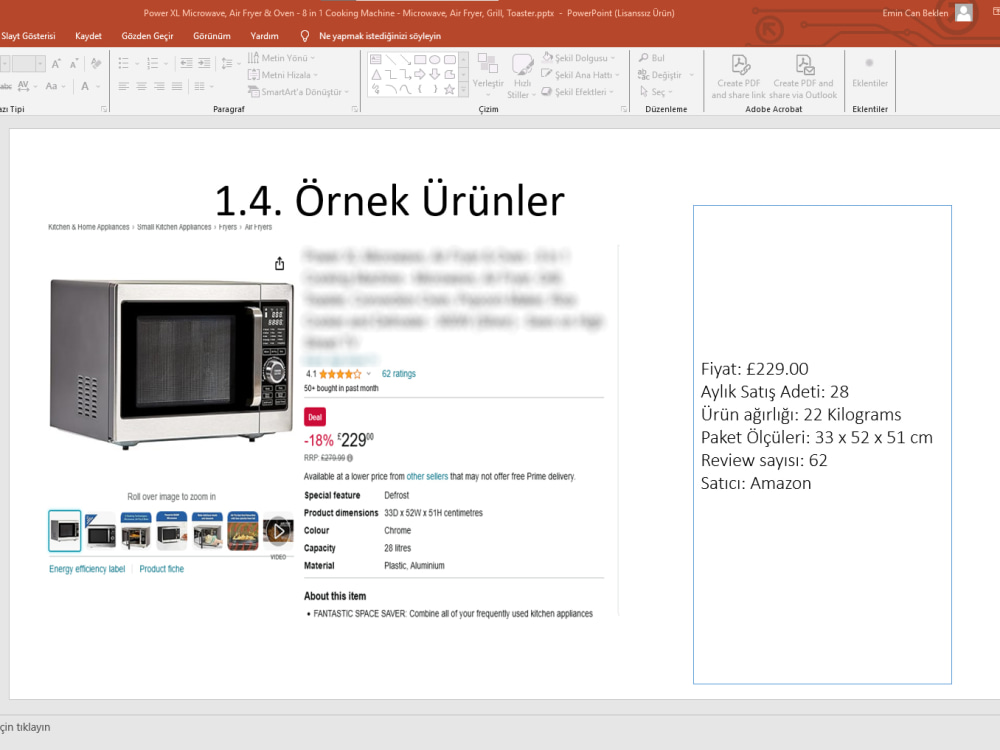The image size is (1000, 750).
Task: Click the 'Fiyat: £229.00' text line
Action: click(754, 369)
